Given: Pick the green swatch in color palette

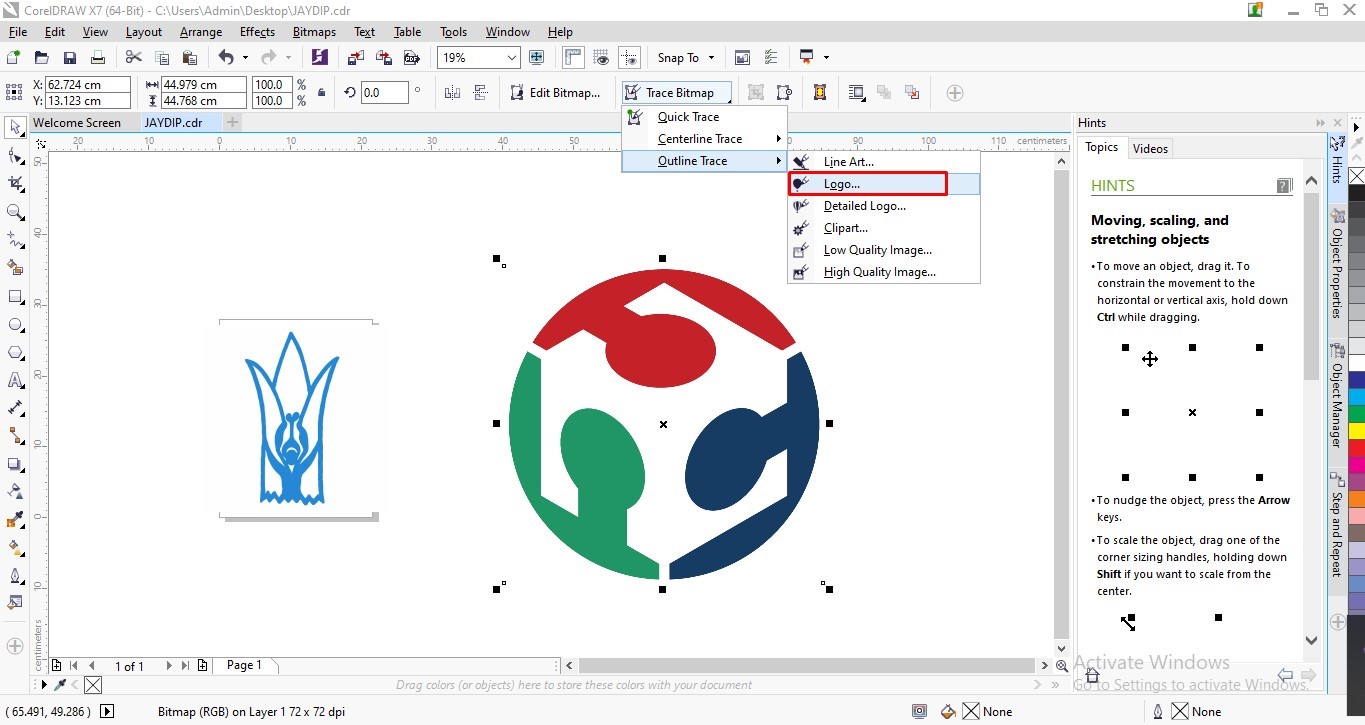Looking at the screenshot, I should click(1356, 413).
